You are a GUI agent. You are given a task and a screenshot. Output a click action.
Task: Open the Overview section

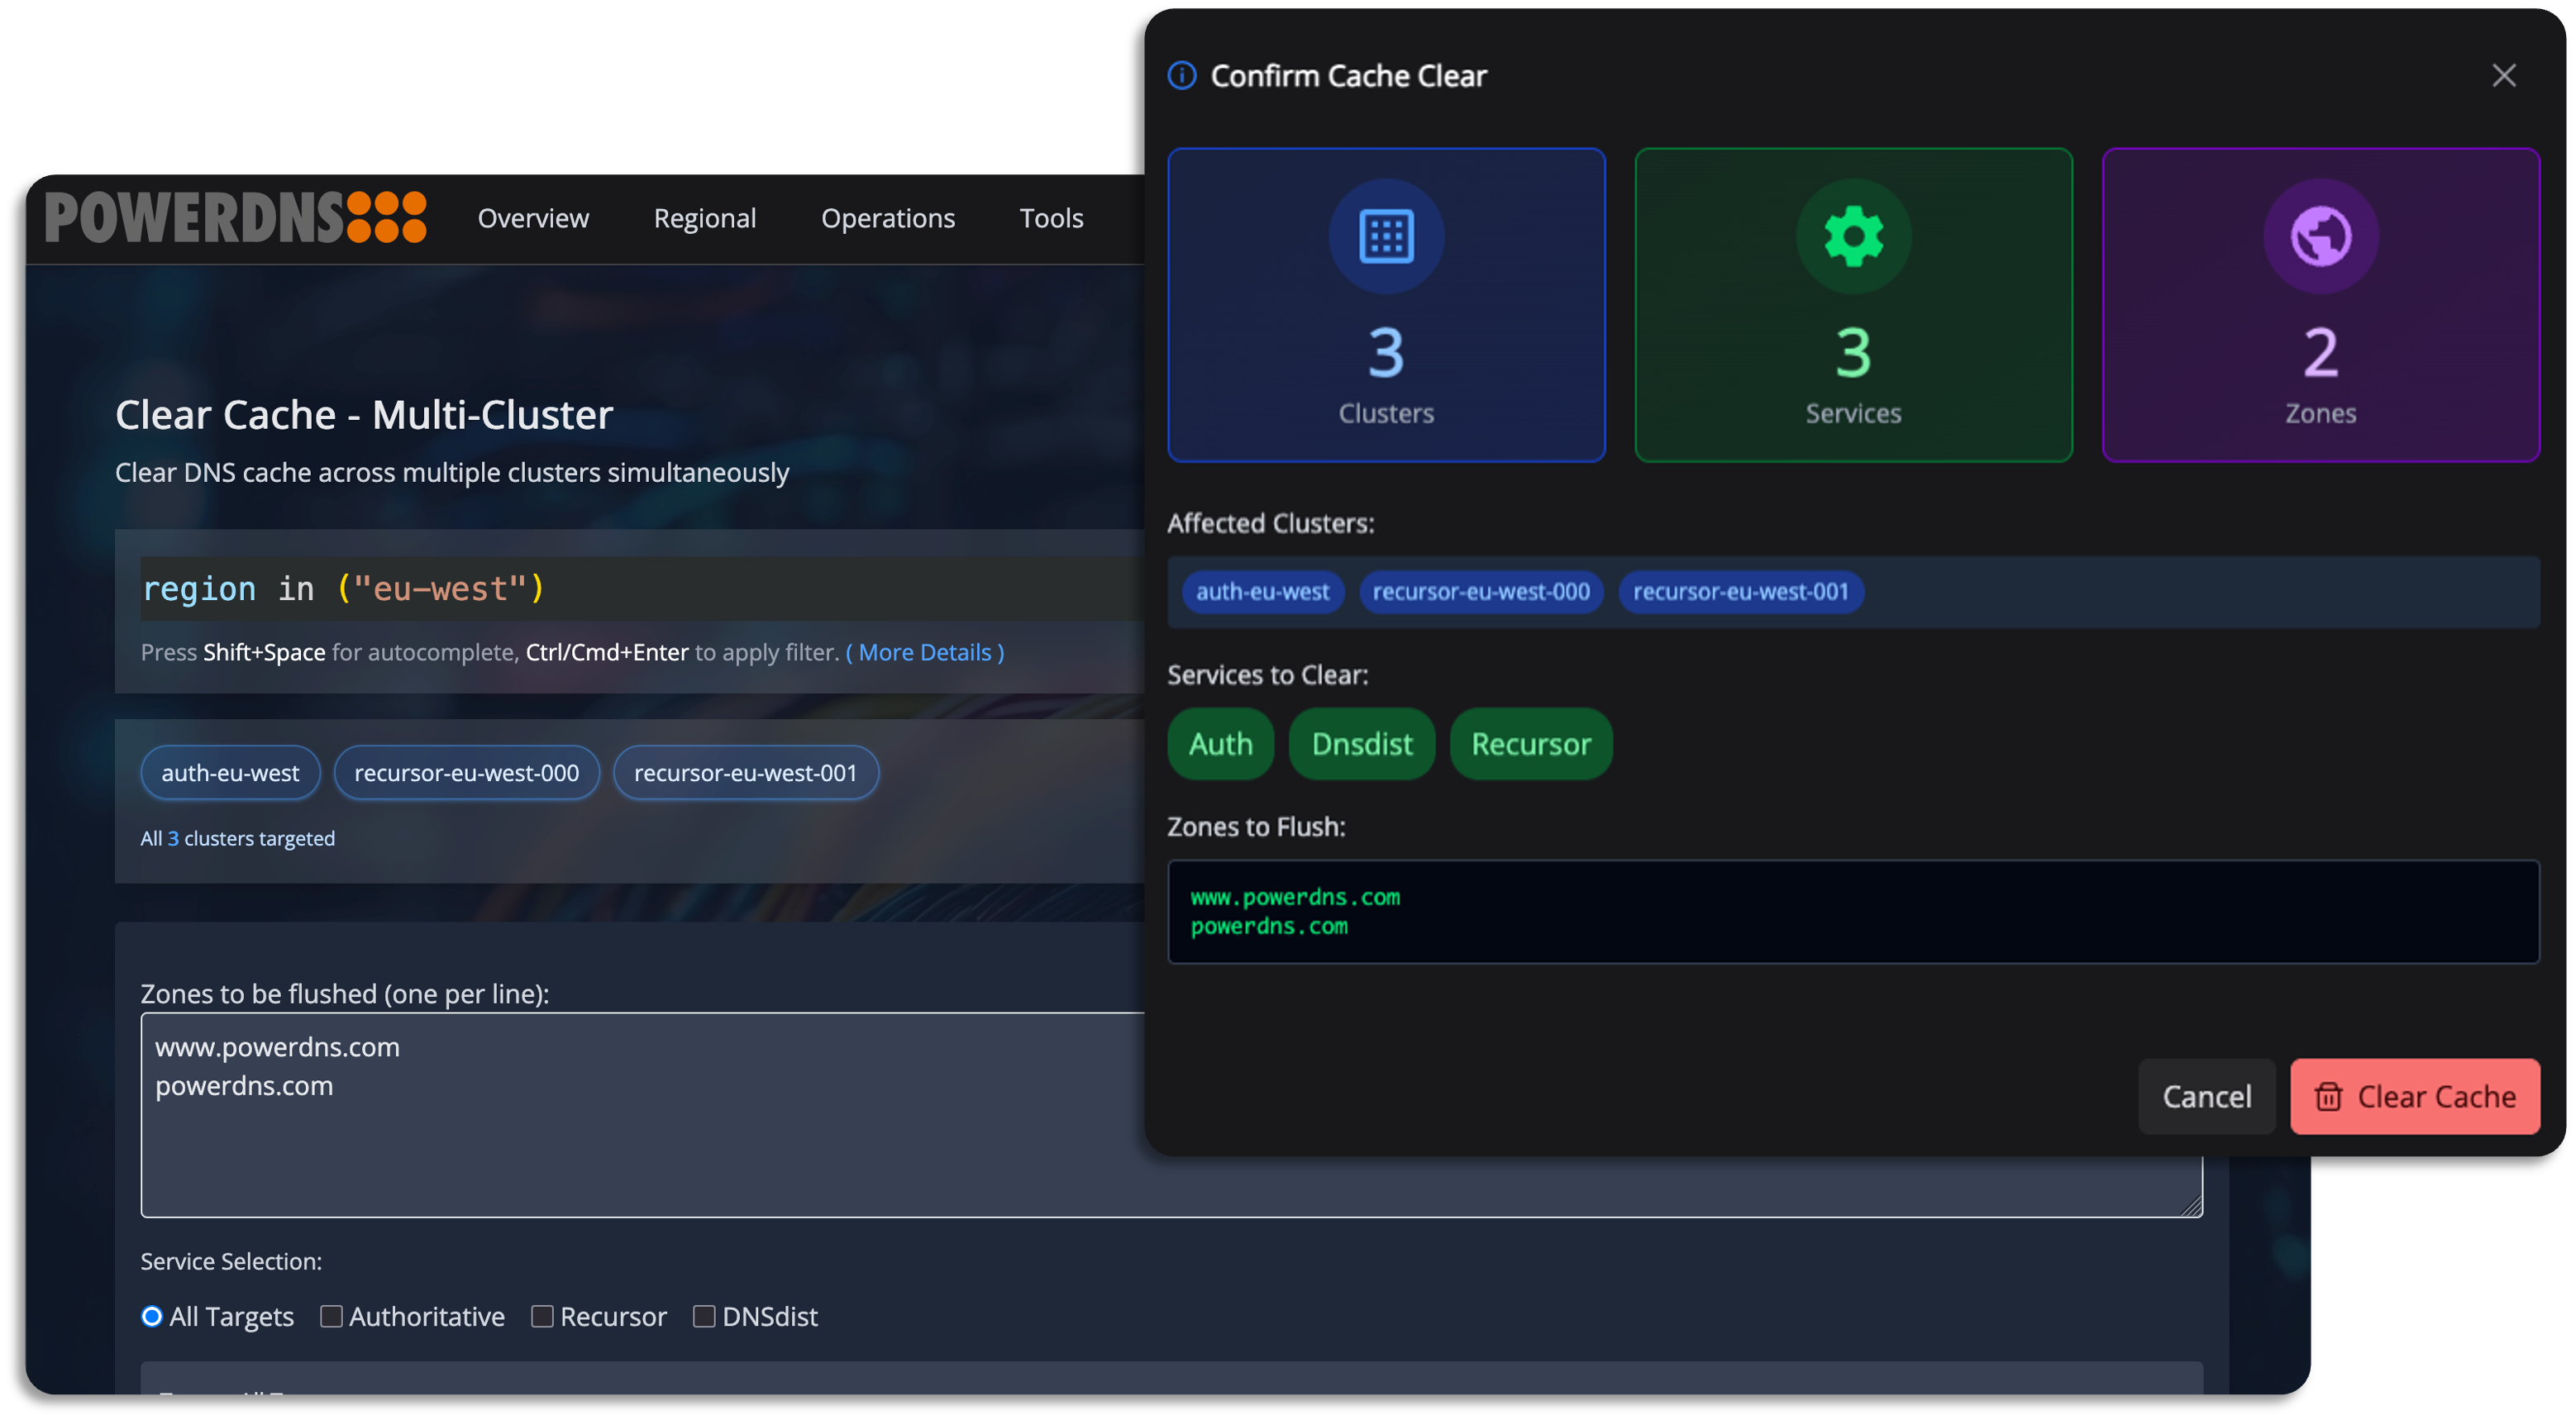534,218
